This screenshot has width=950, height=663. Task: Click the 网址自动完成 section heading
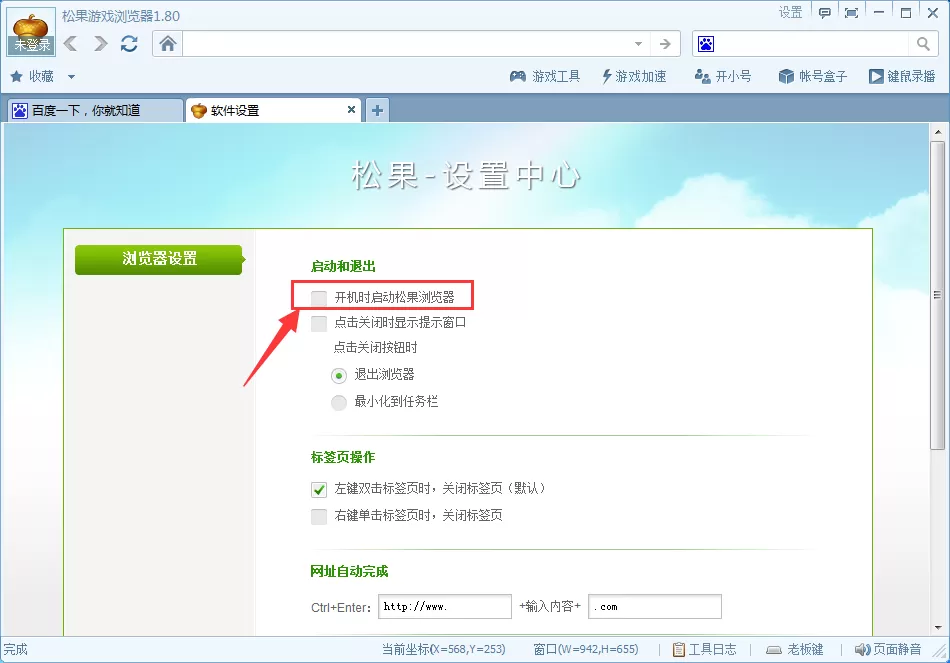(x=349, y=571)
